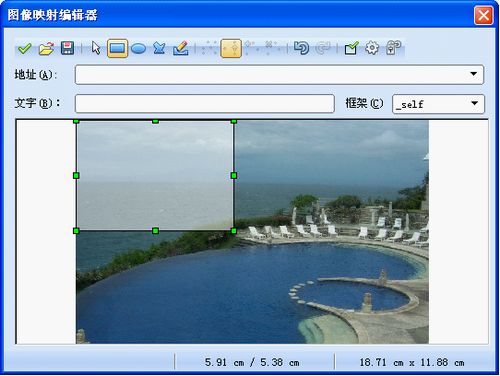Choose the Rectangle hotspot tool
The image size is (500, 376).
[x=117, y=48]
